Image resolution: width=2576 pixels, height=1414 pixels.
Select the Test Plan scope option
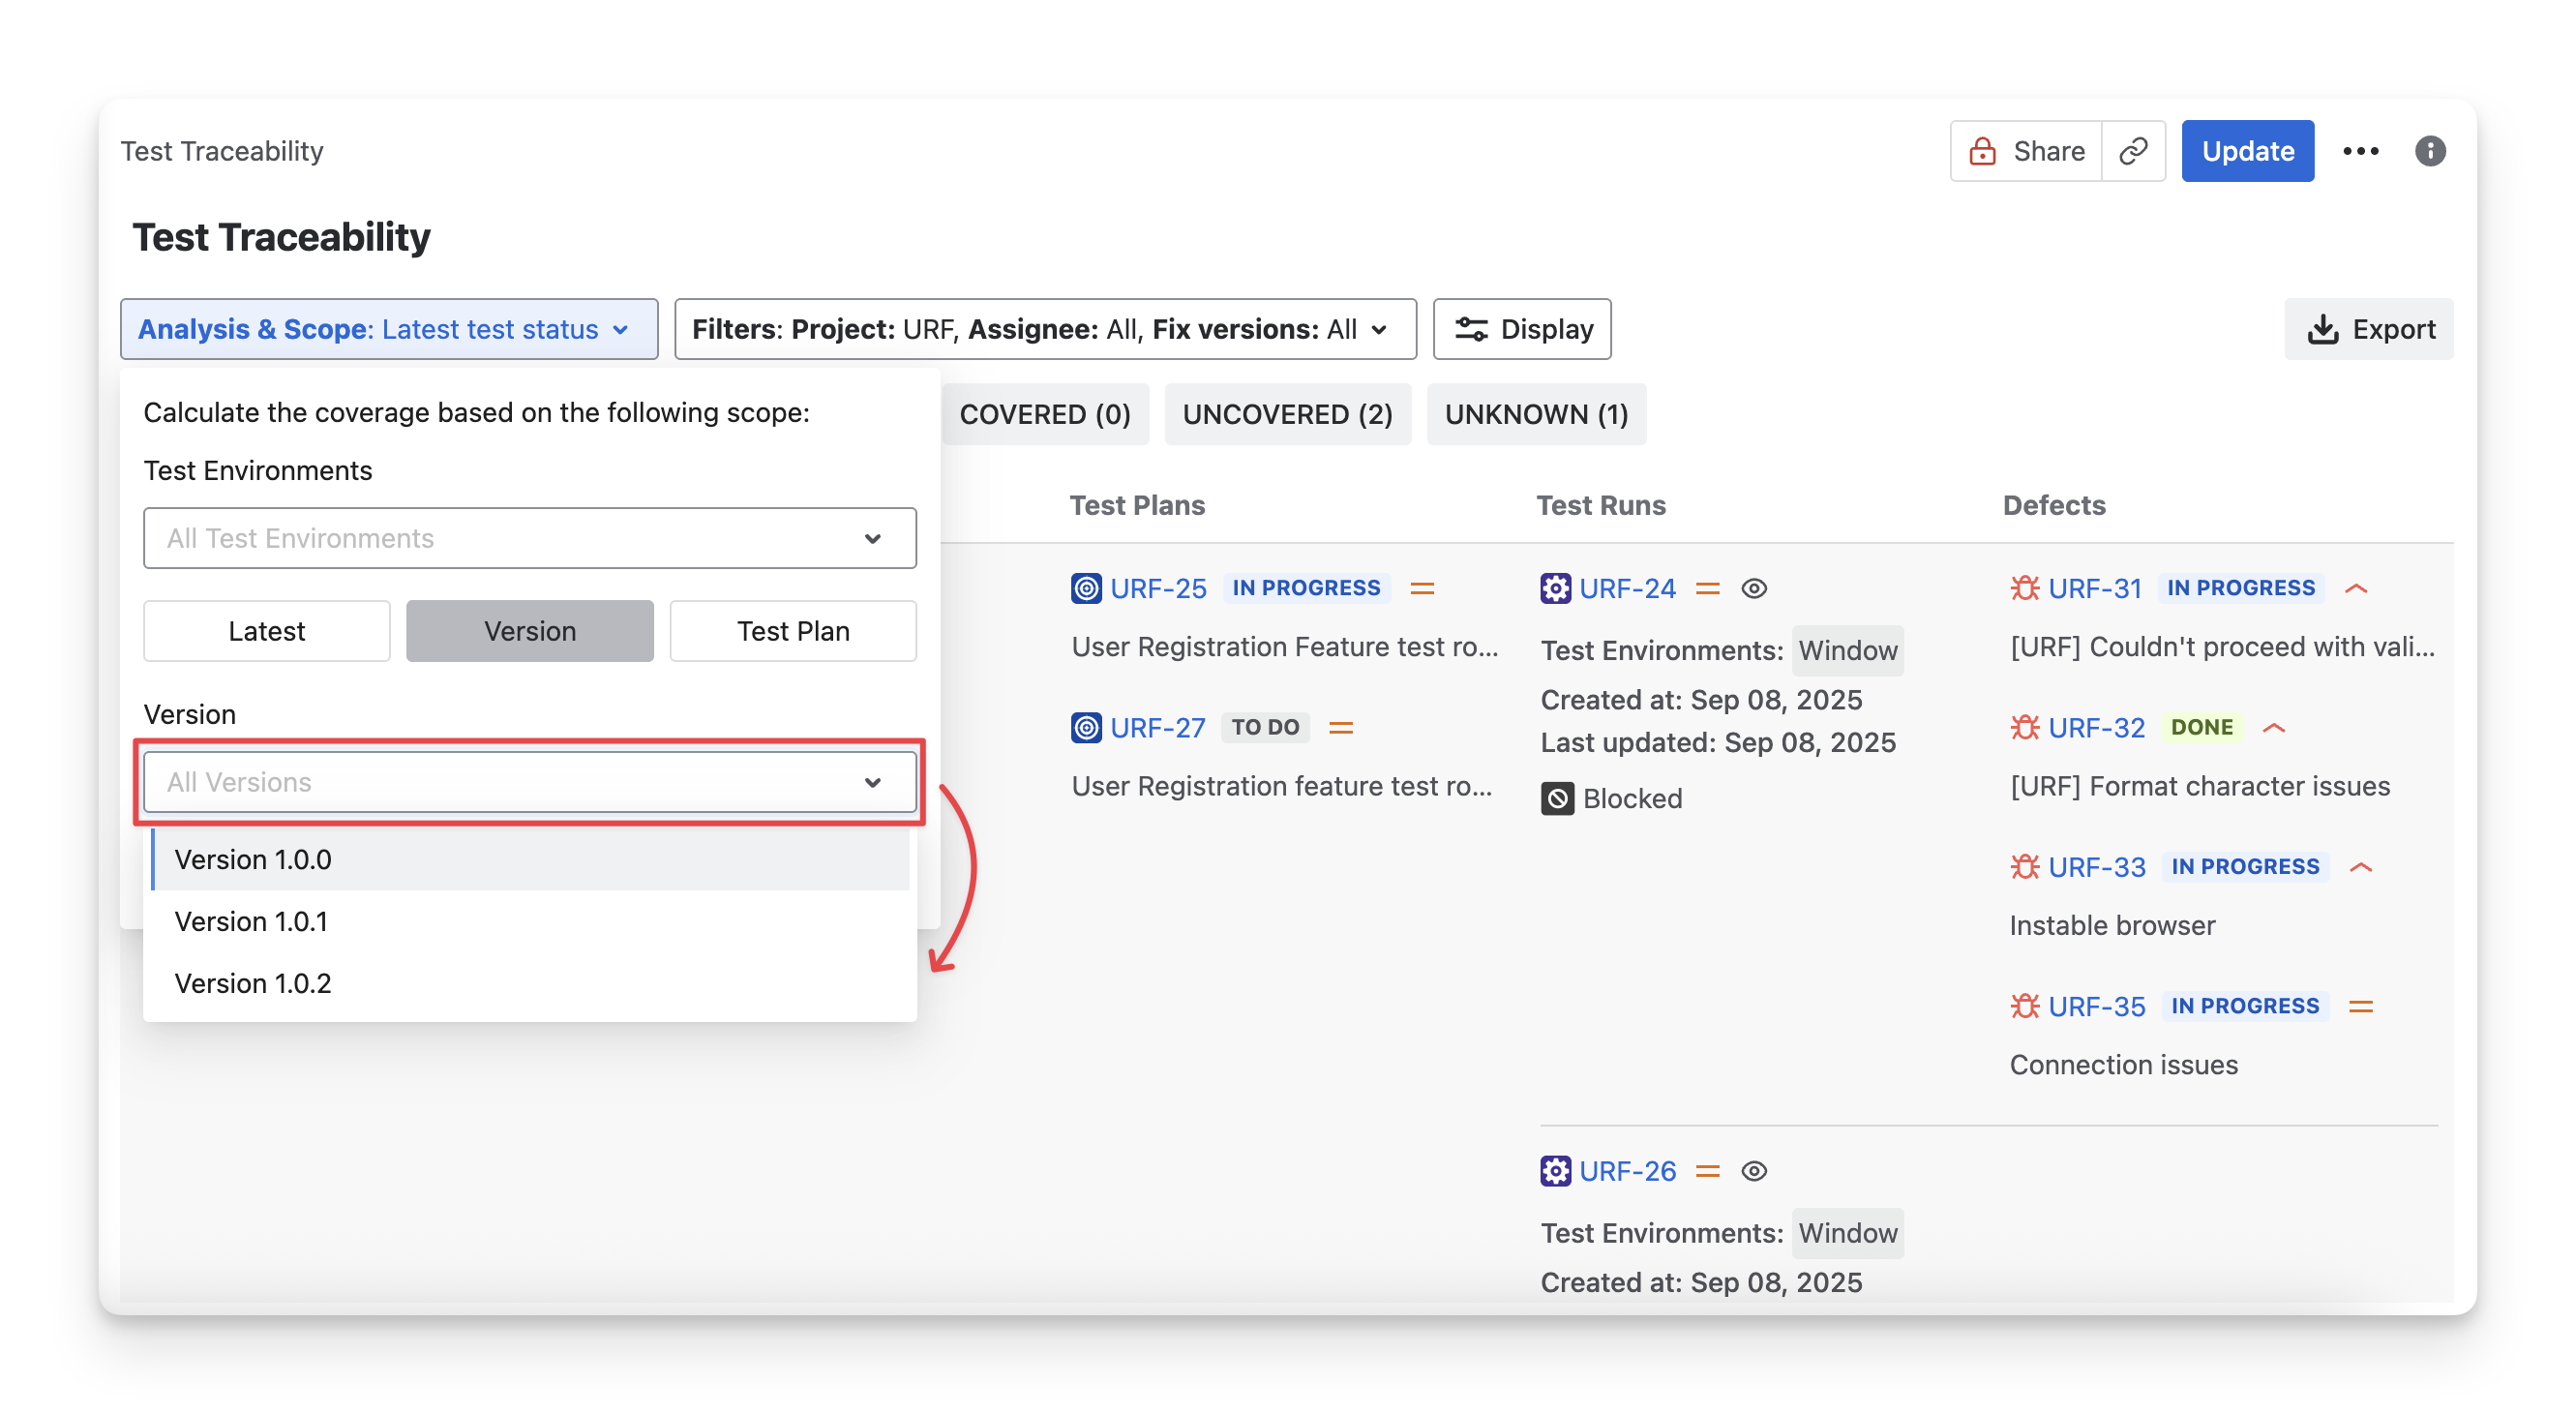(x=792, y=631)
